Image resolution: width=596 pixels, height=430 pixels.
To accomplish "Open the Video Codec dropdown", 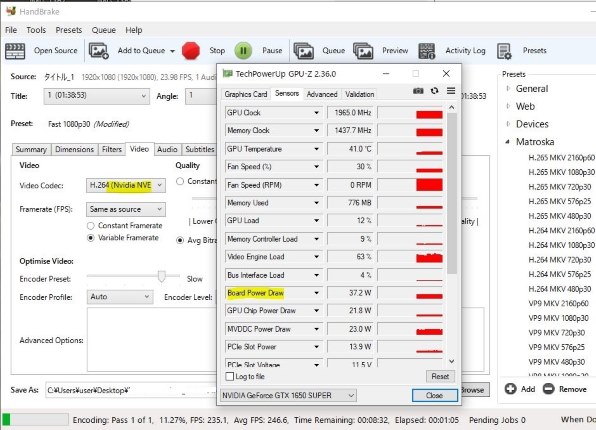I will coord(126,186).
